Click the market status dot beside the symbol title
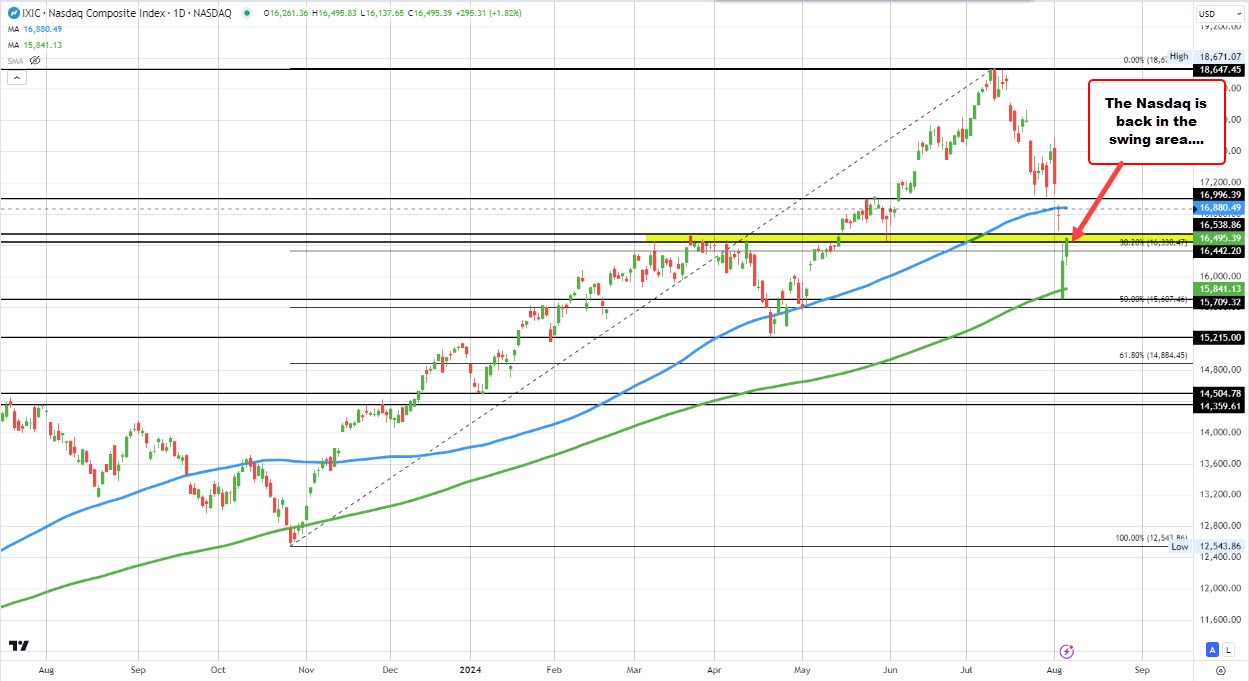Image resolution: width=1249 pixels, height=681 pixels. click(246, 13)
